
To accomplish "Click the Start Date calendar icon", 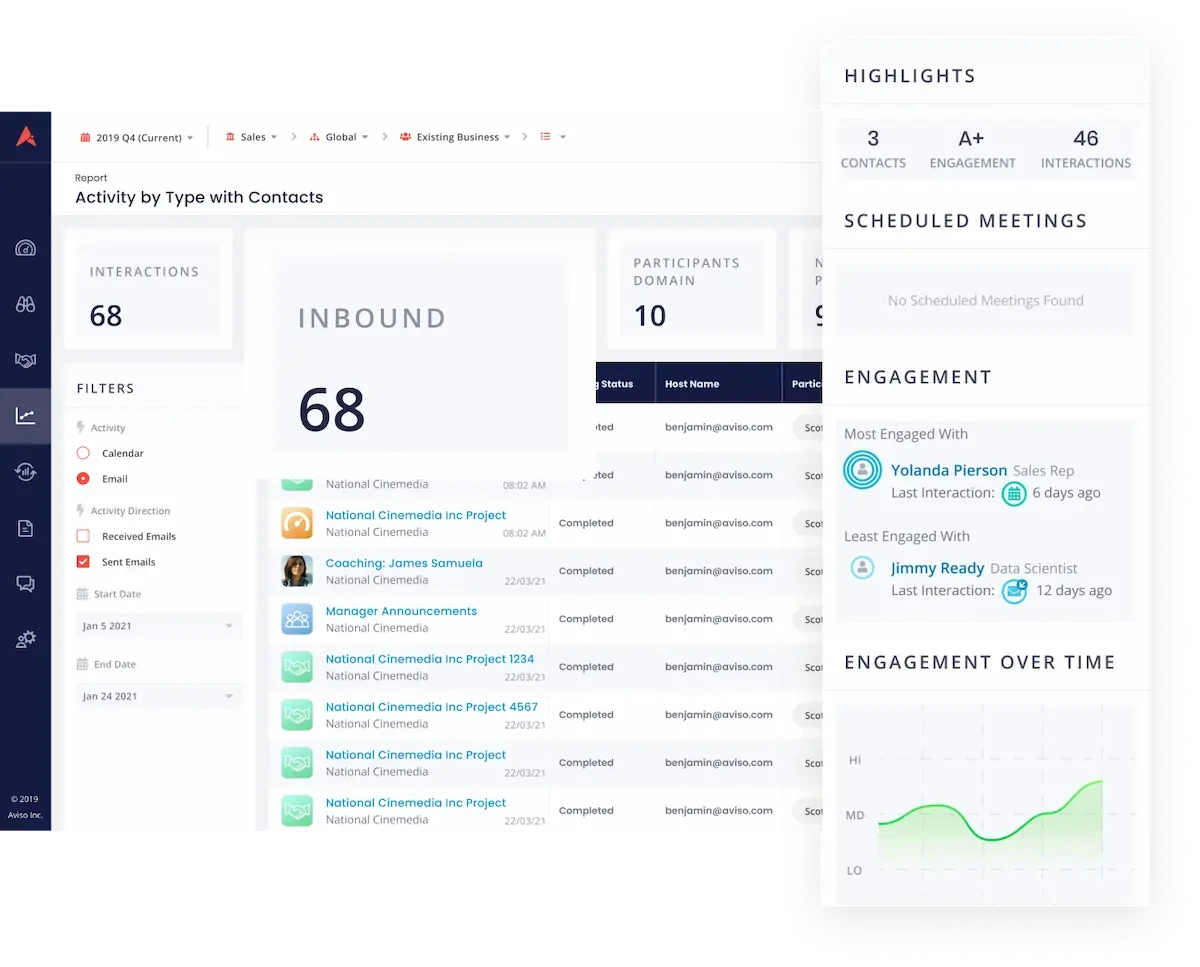I will (82, 594).
